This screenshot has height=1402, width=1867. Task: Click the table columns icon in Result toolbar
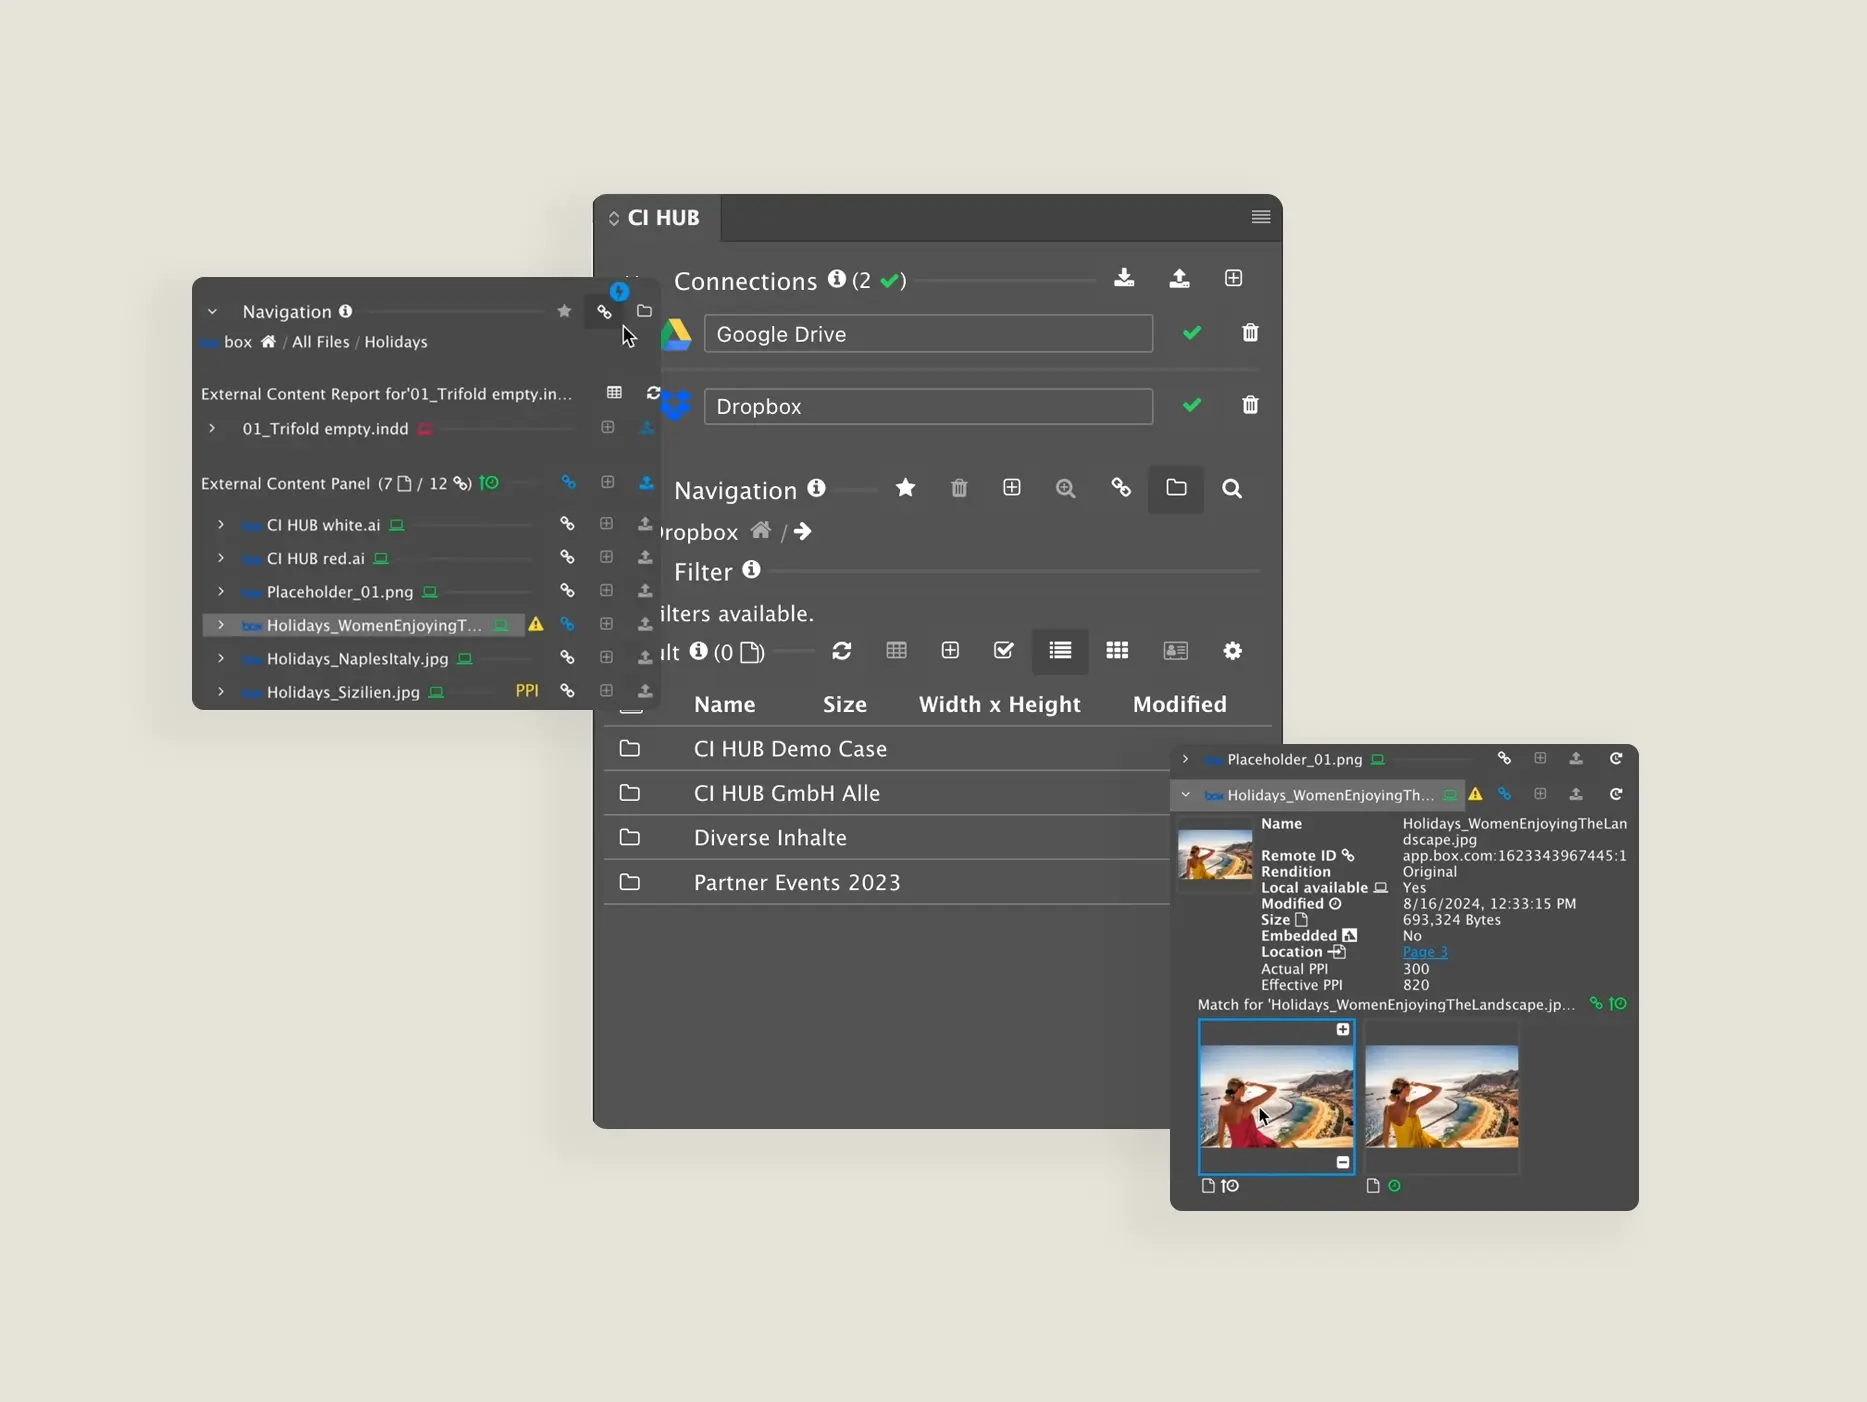click(896, 651)
